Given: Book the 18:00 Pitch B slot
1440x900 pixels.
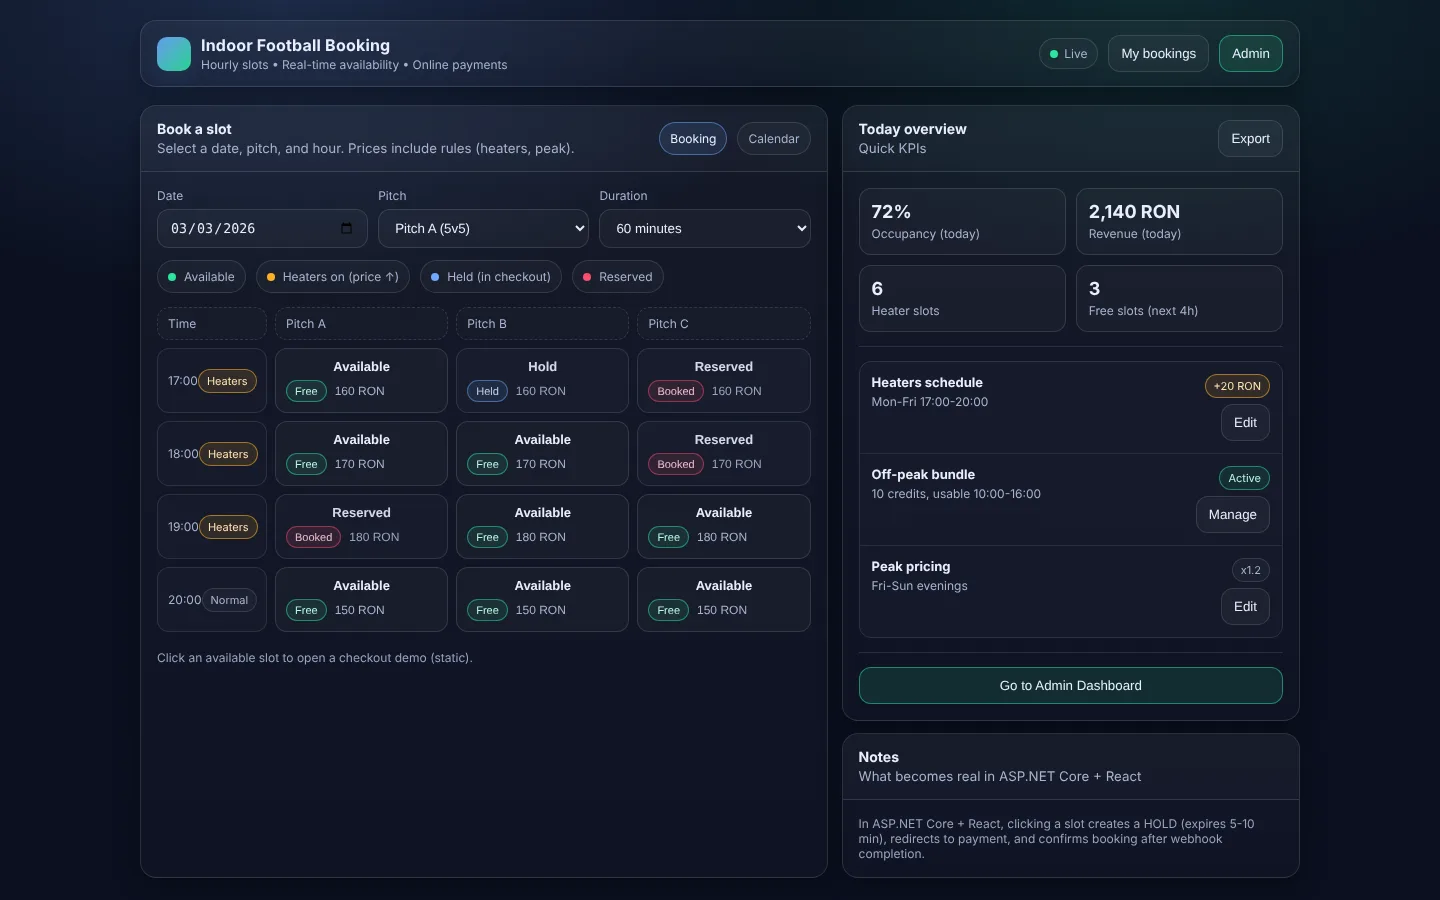Looking at the screenshot, I should click(542, 454).
